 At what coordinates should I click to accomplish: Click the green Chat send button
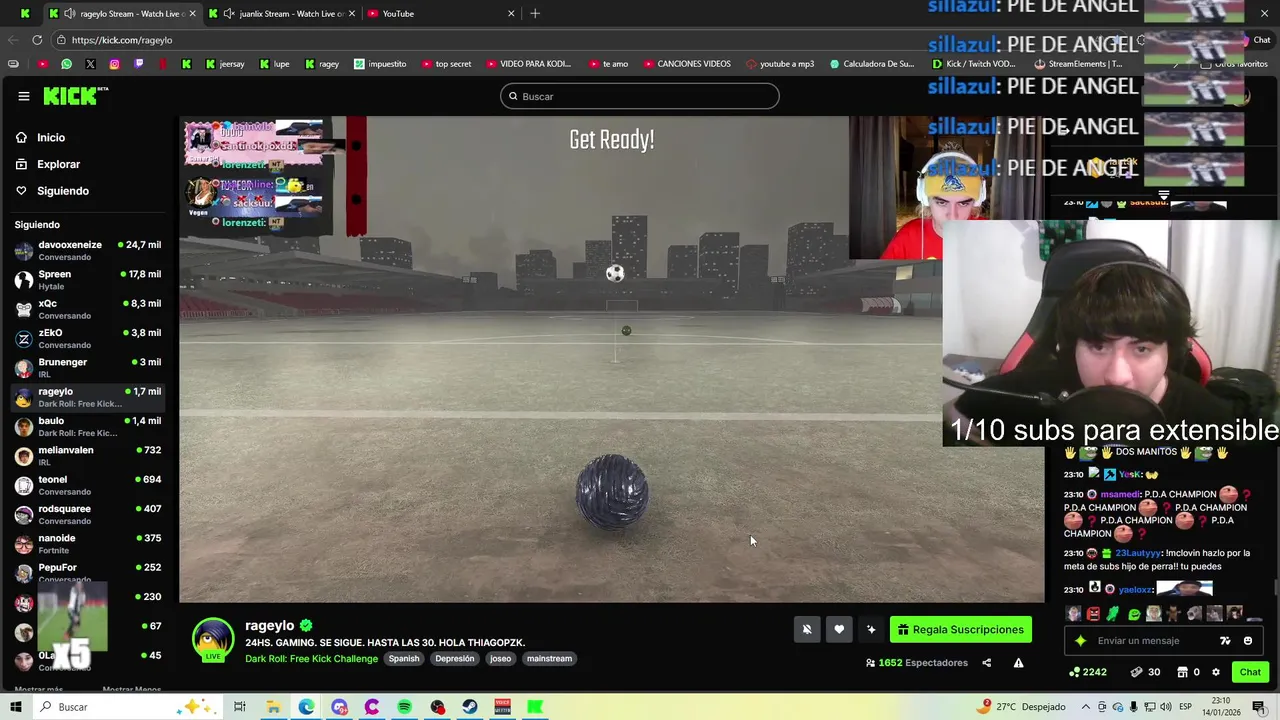[1250, 672]
